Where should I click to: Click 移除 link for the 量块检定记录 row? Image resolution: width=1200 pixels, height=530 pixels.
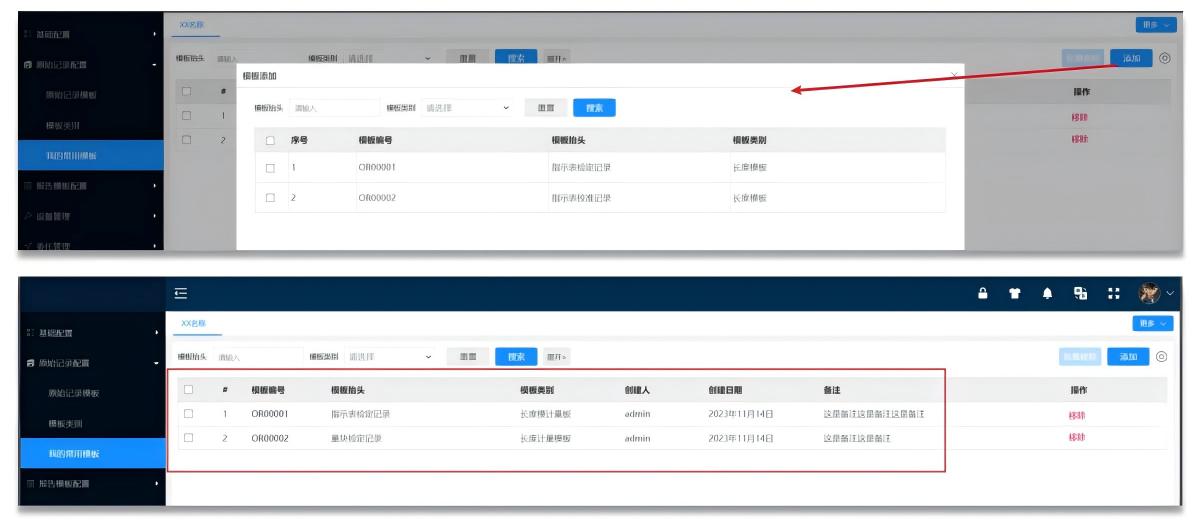pos(1077,438)
